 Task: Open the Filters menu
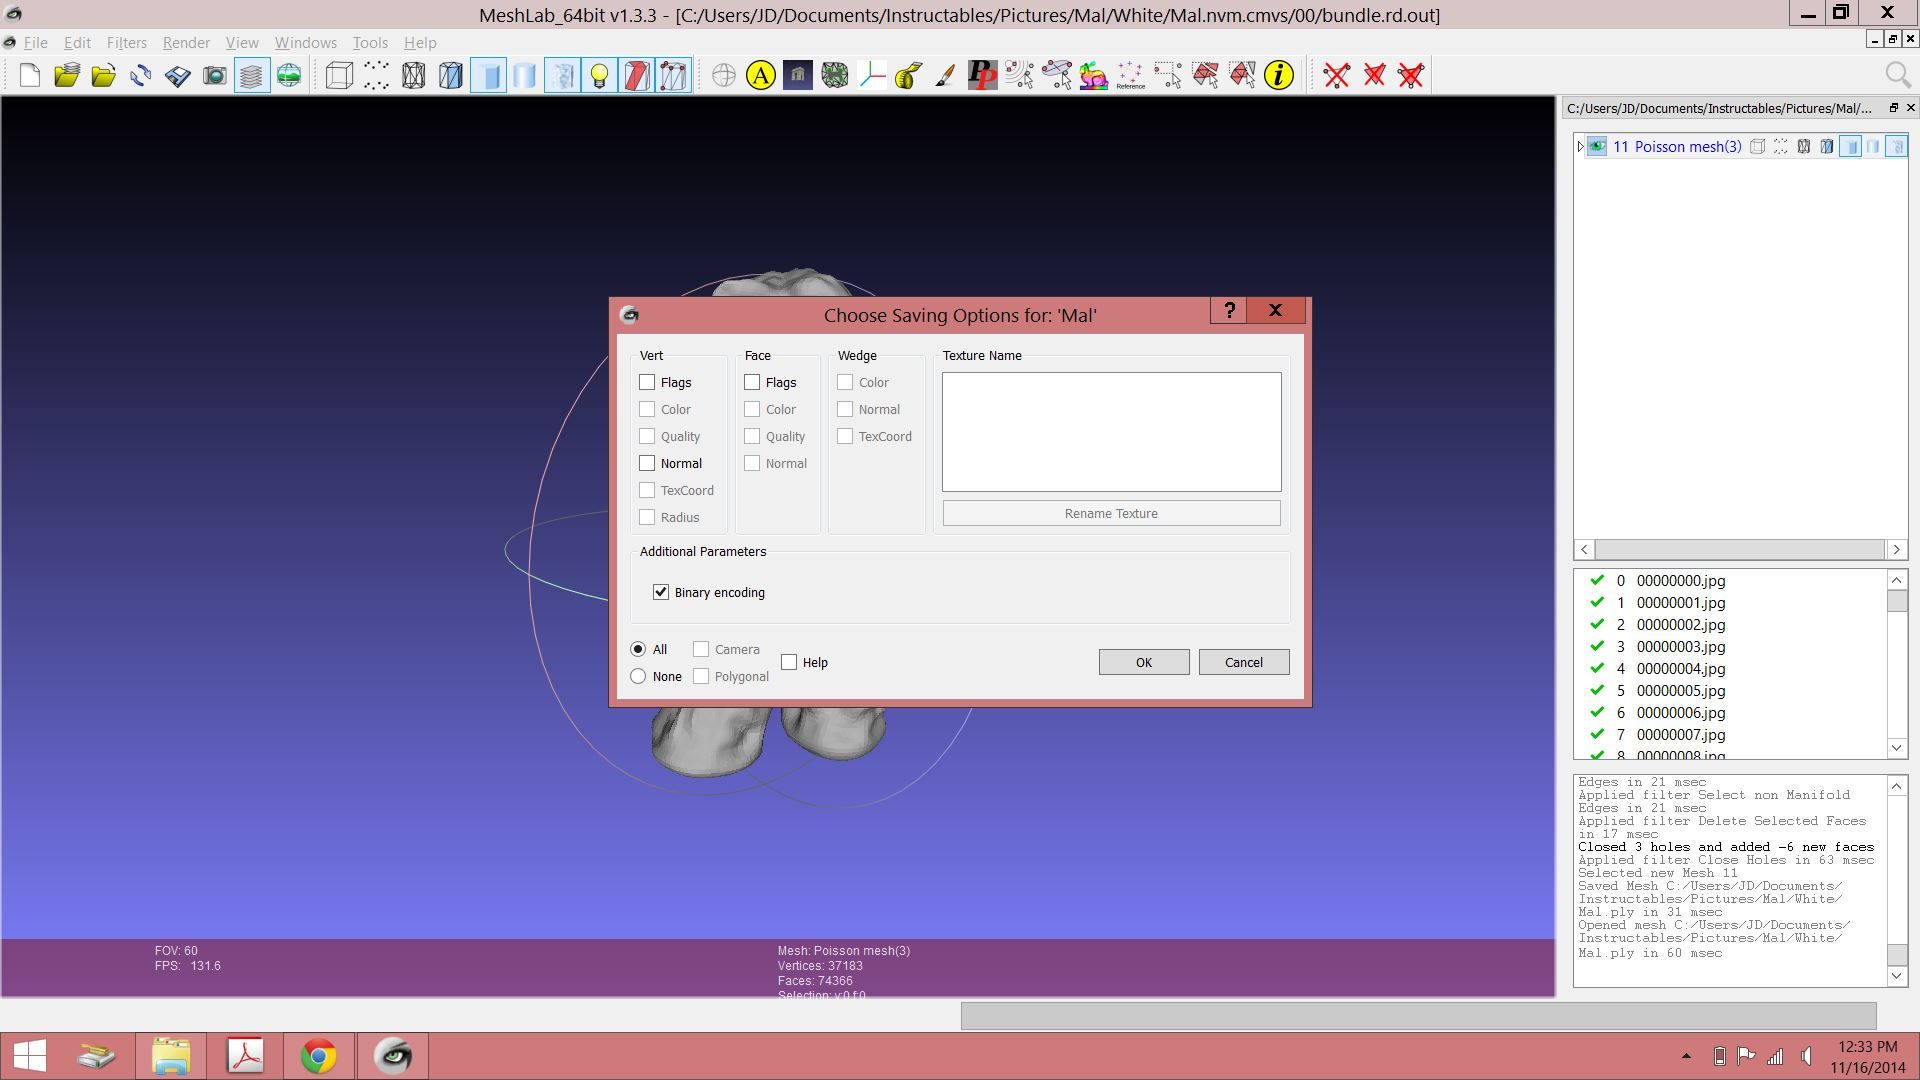pos(126,43)
